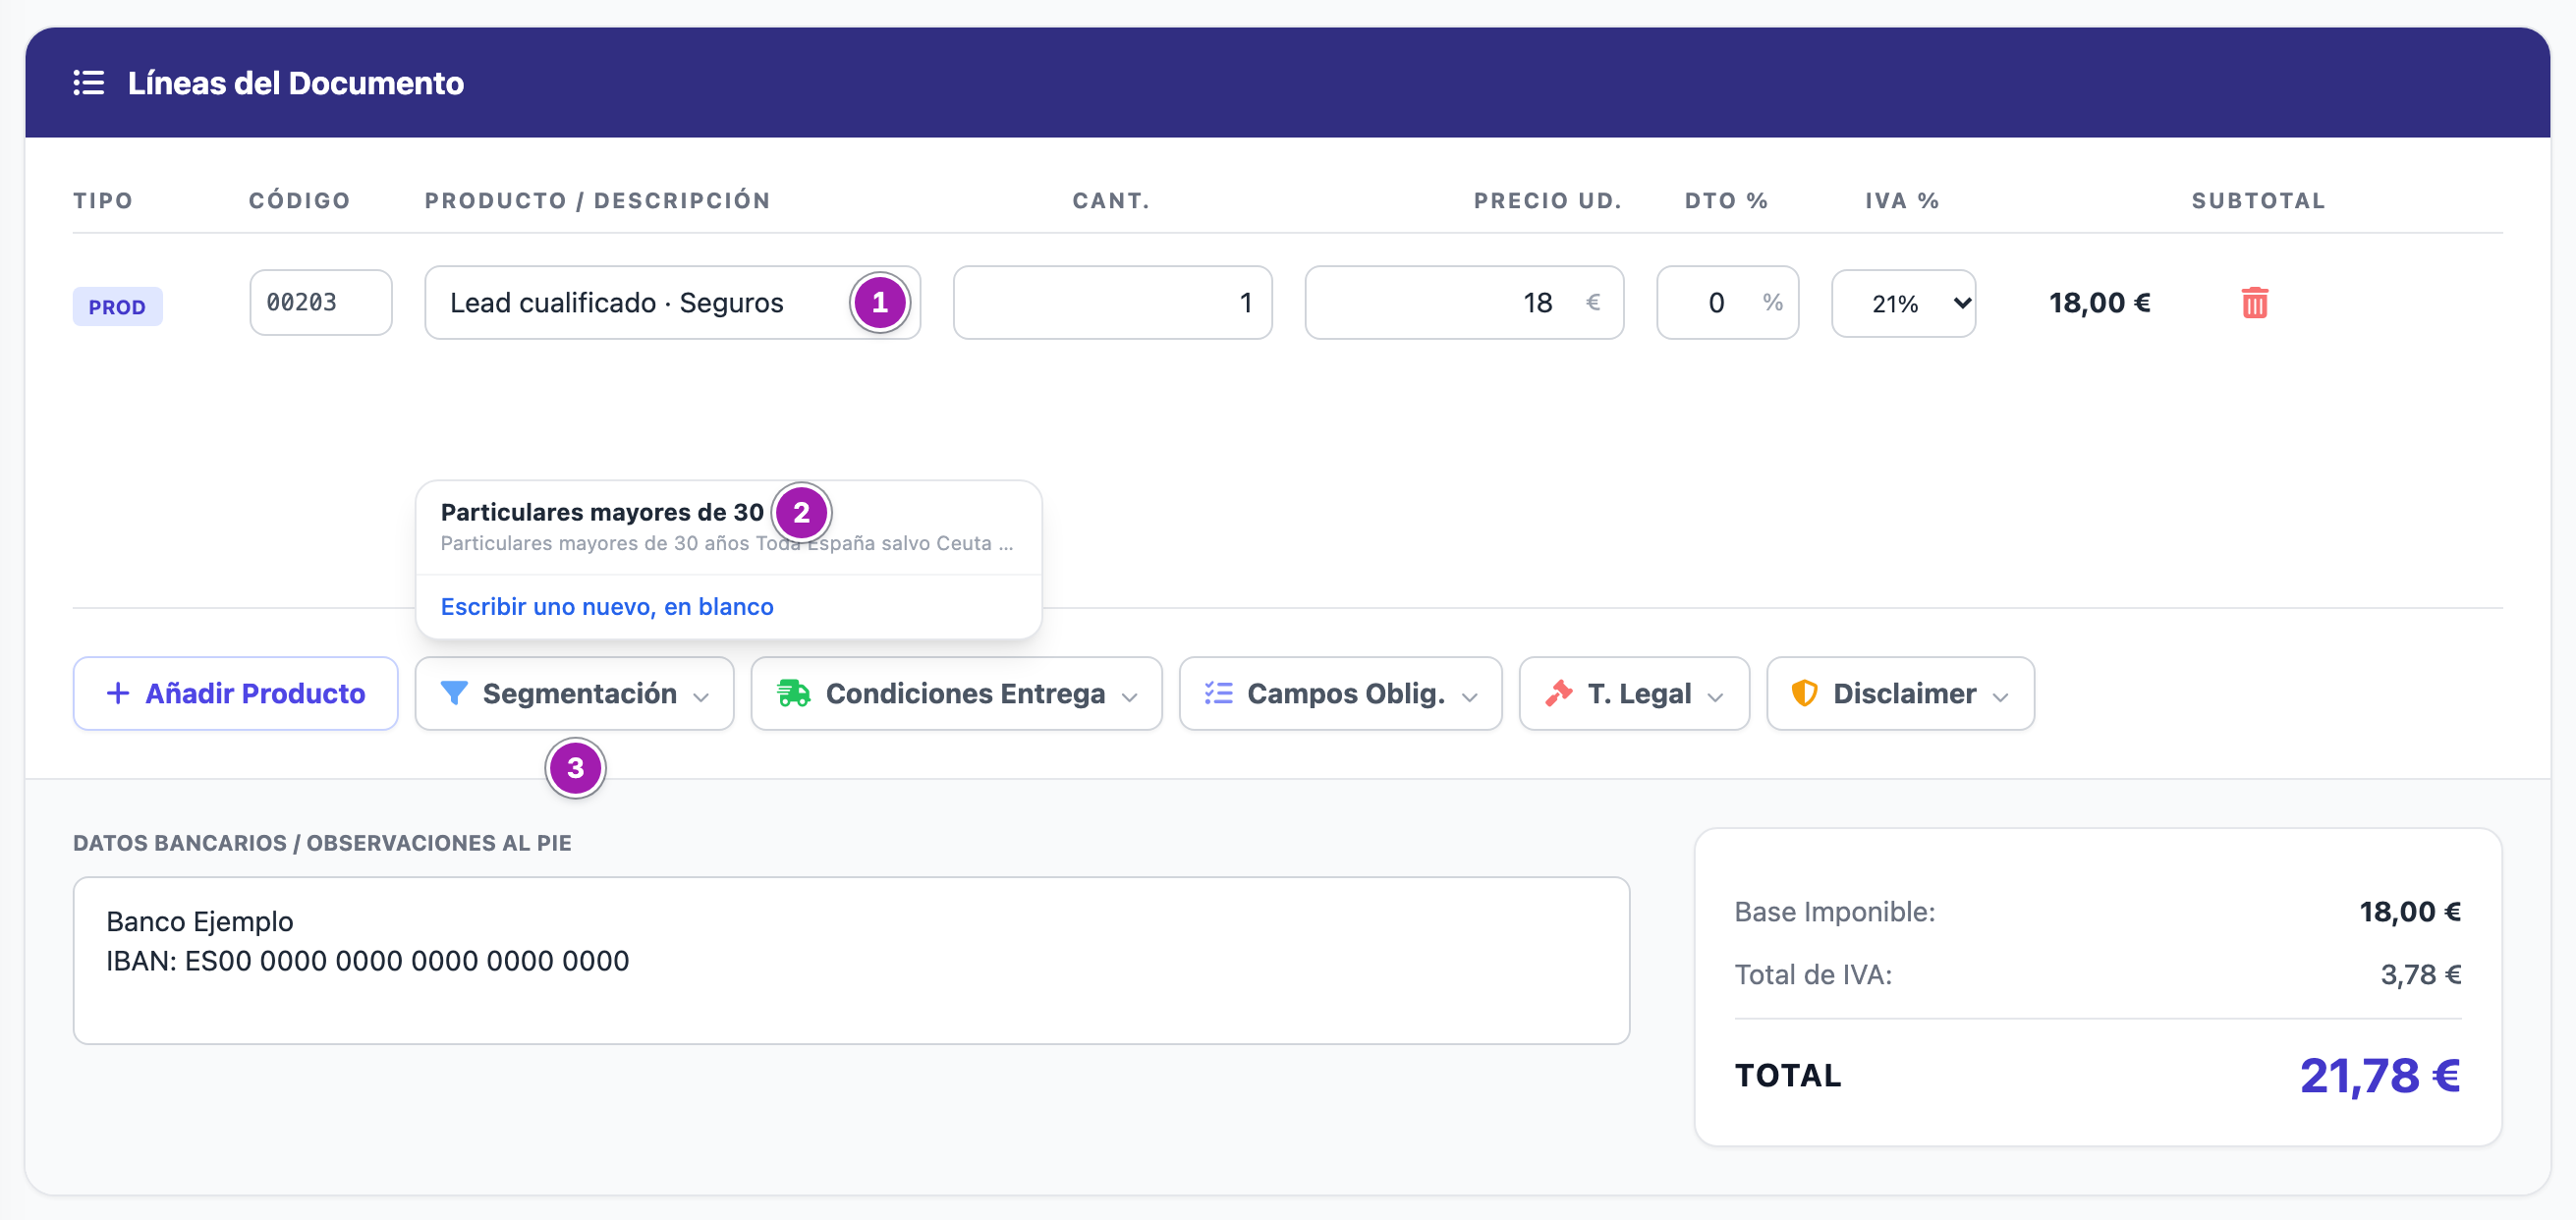
Task: Click the list icon beside Líneas del Documento
Action: click(x=89, y=83)
